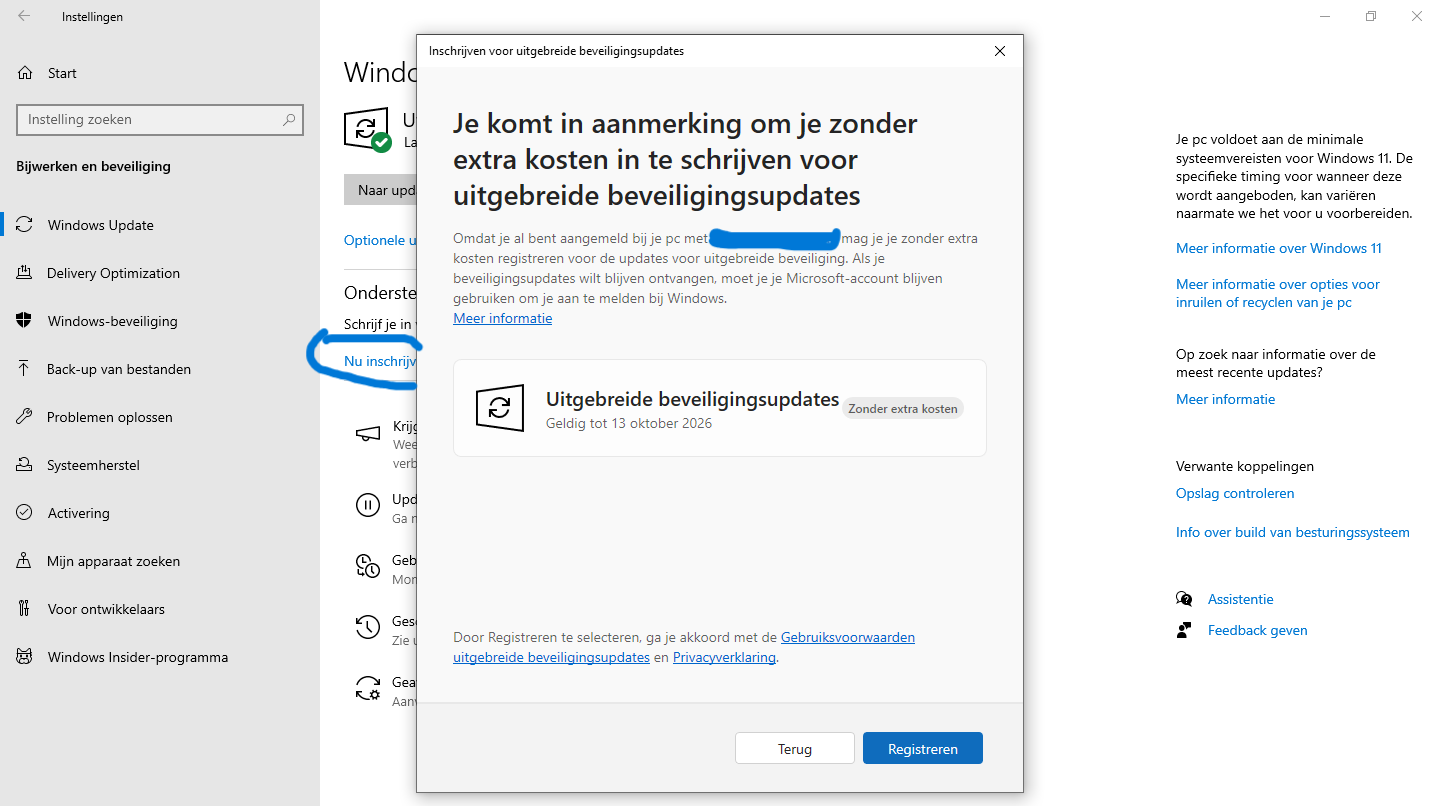Click the Nu inschrijven link behind the dialog

(380, 361)
